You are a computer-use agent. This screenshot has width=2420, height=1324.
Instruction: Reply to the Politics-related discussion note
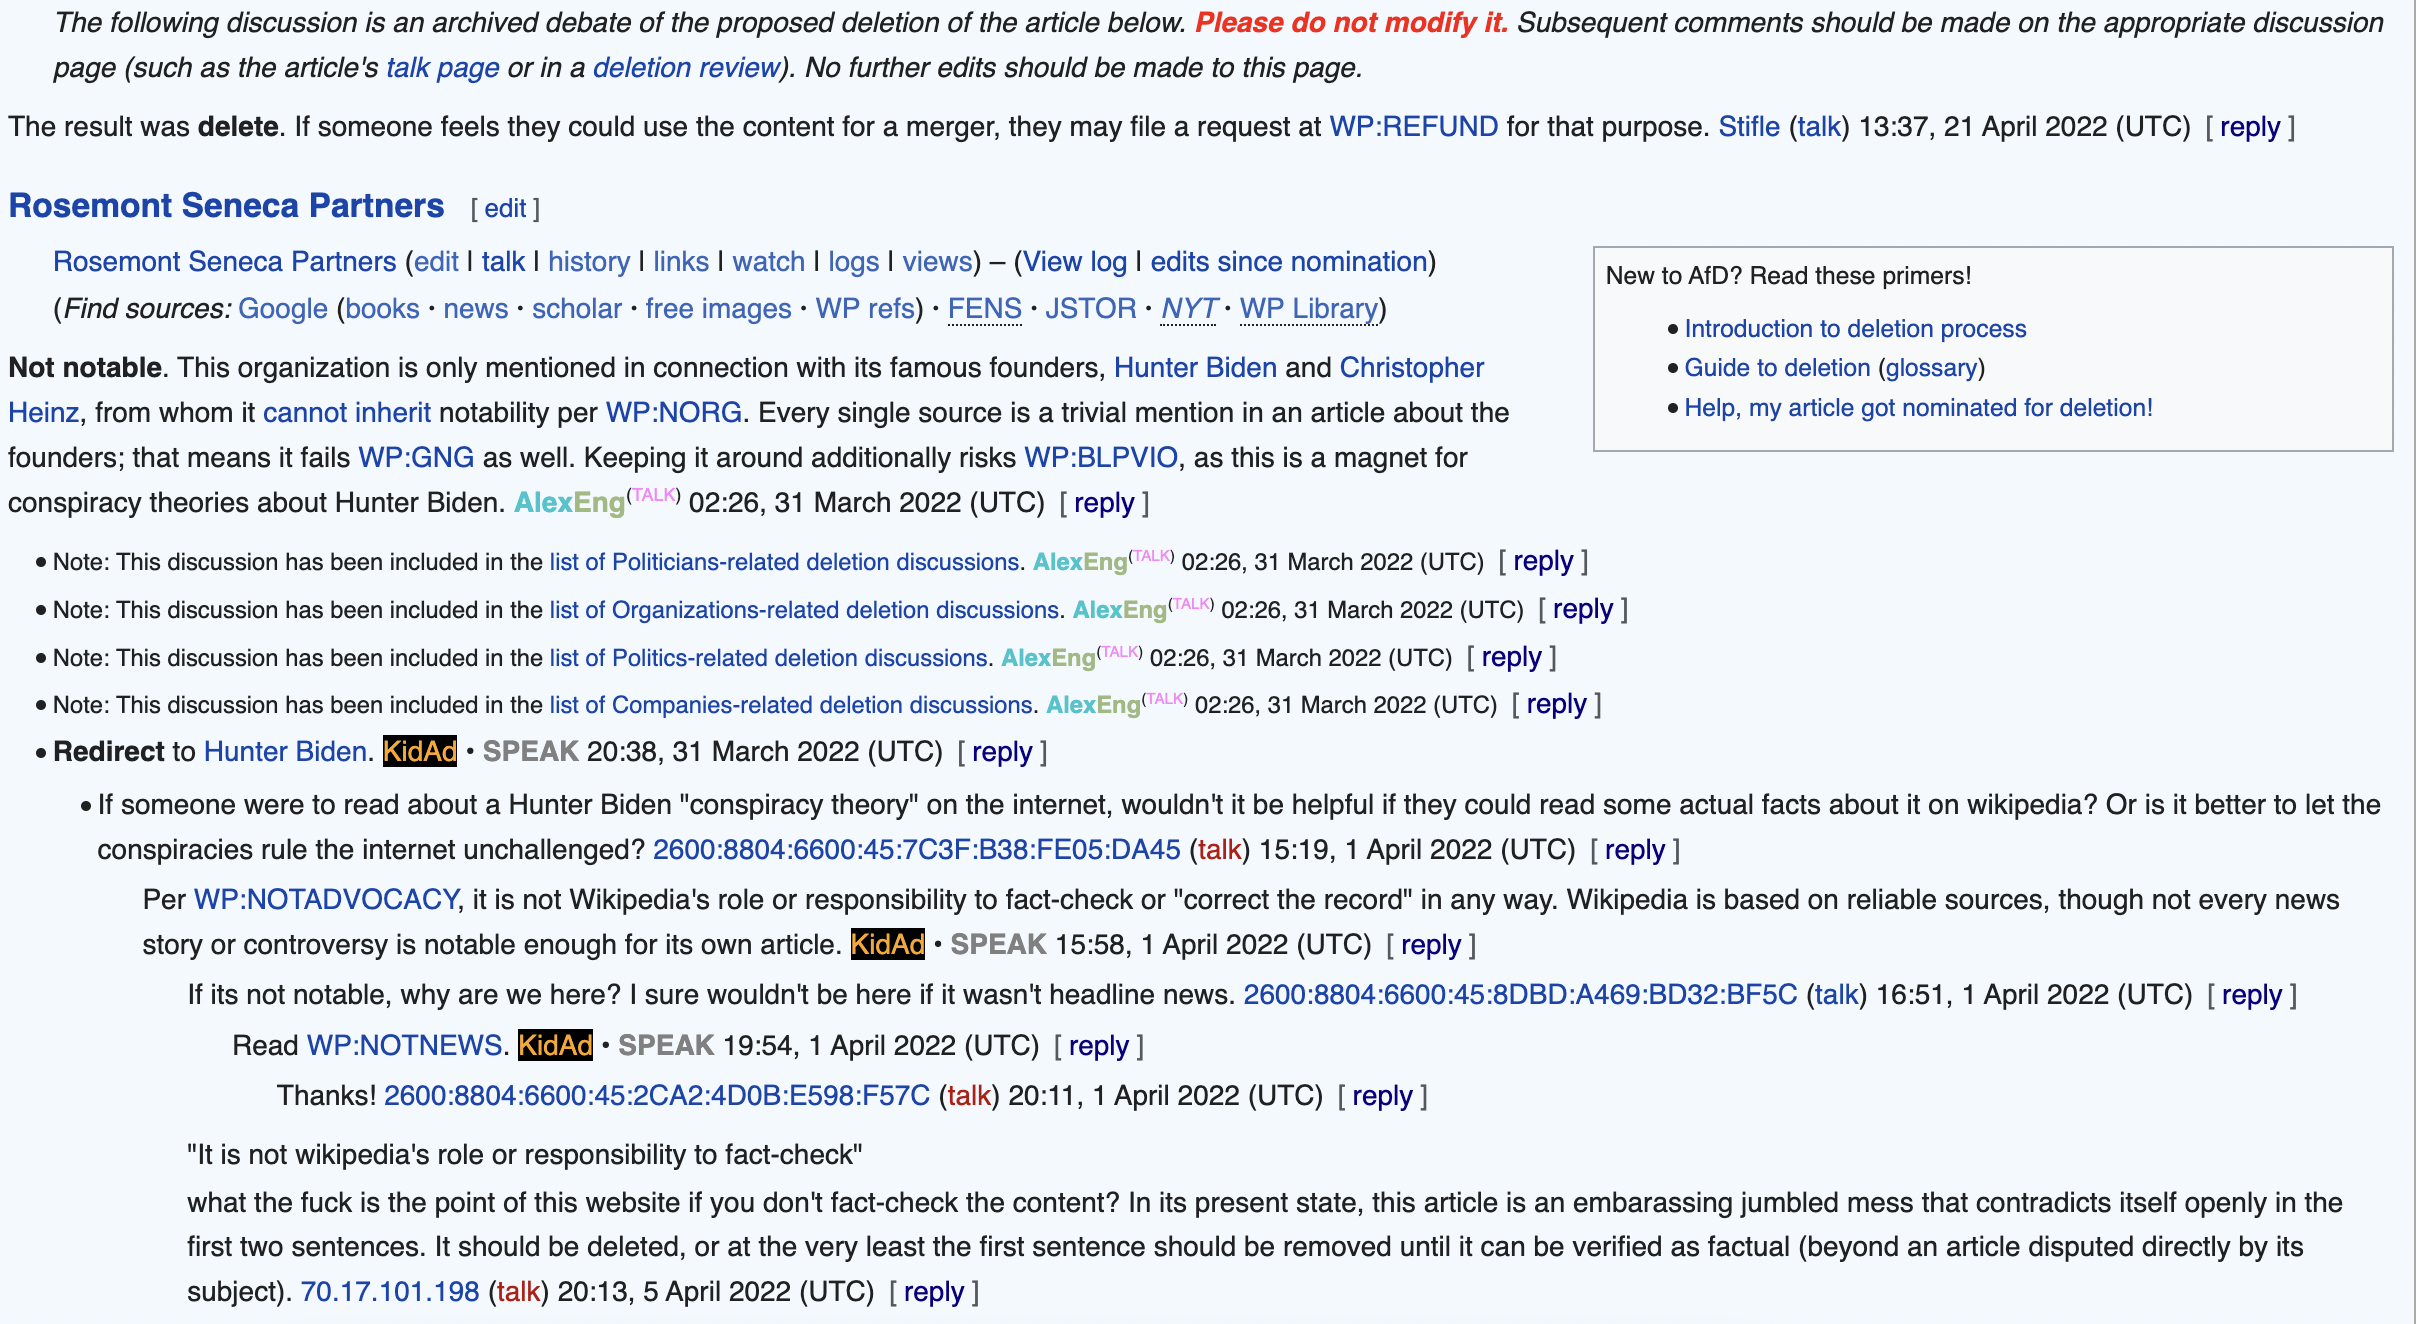(1511, 658)
